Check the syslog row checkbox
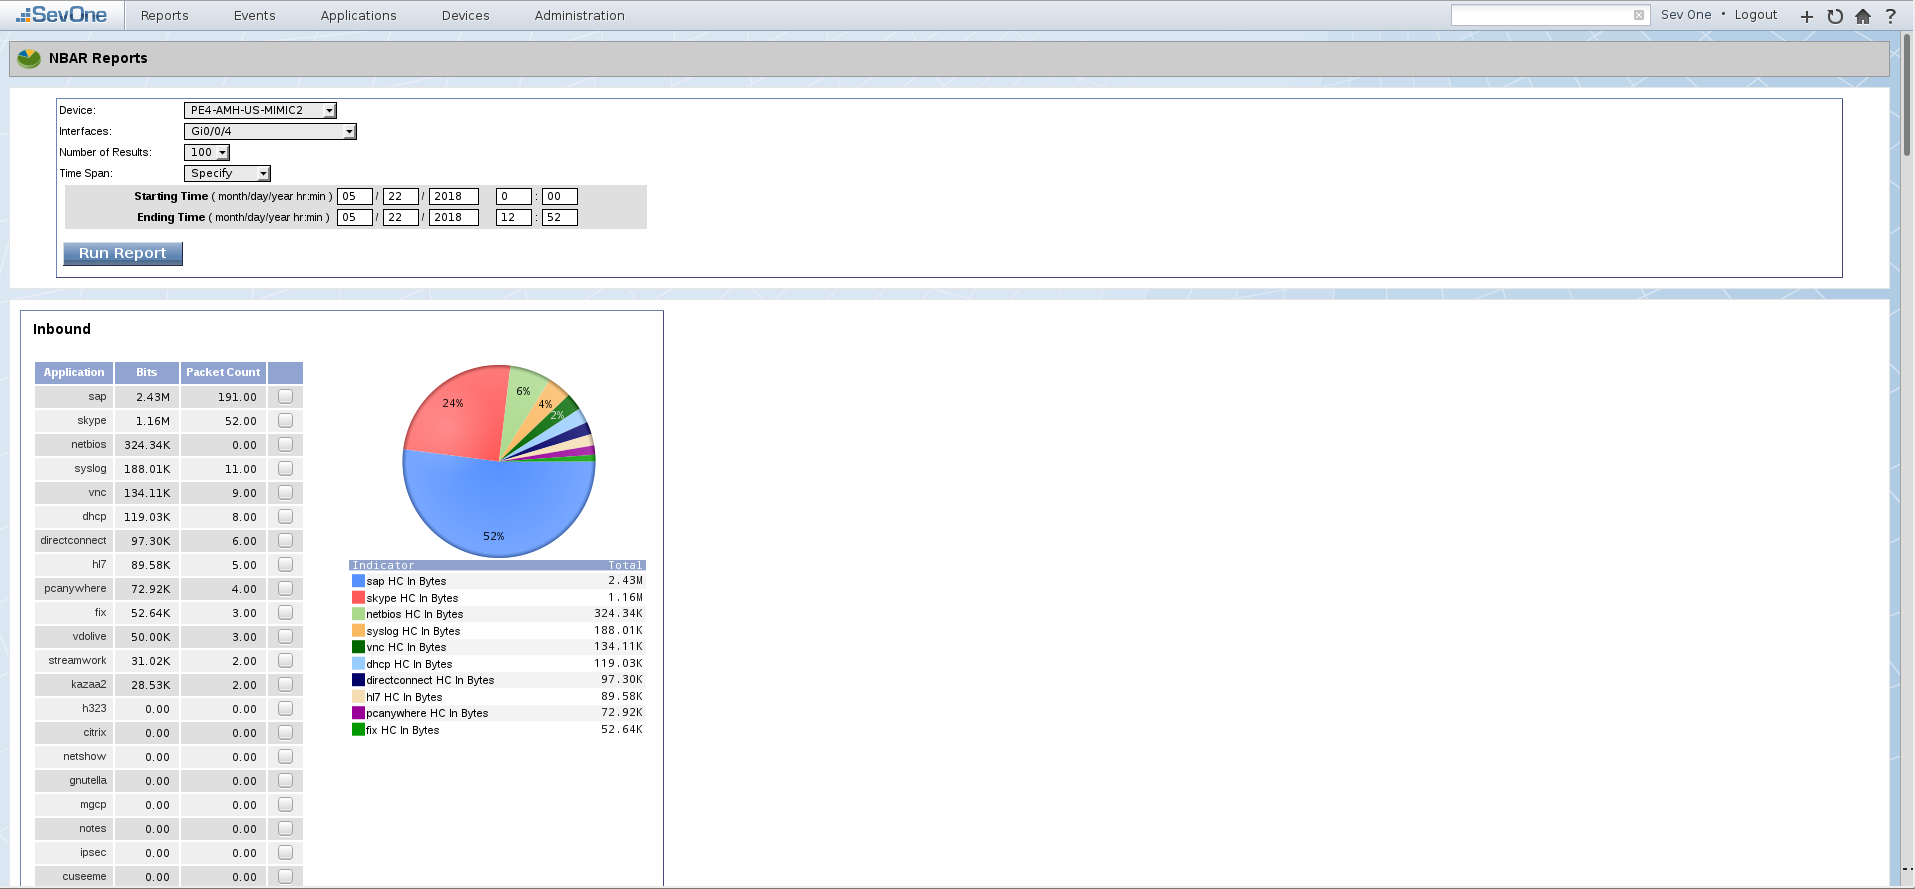 pos(285,469)
